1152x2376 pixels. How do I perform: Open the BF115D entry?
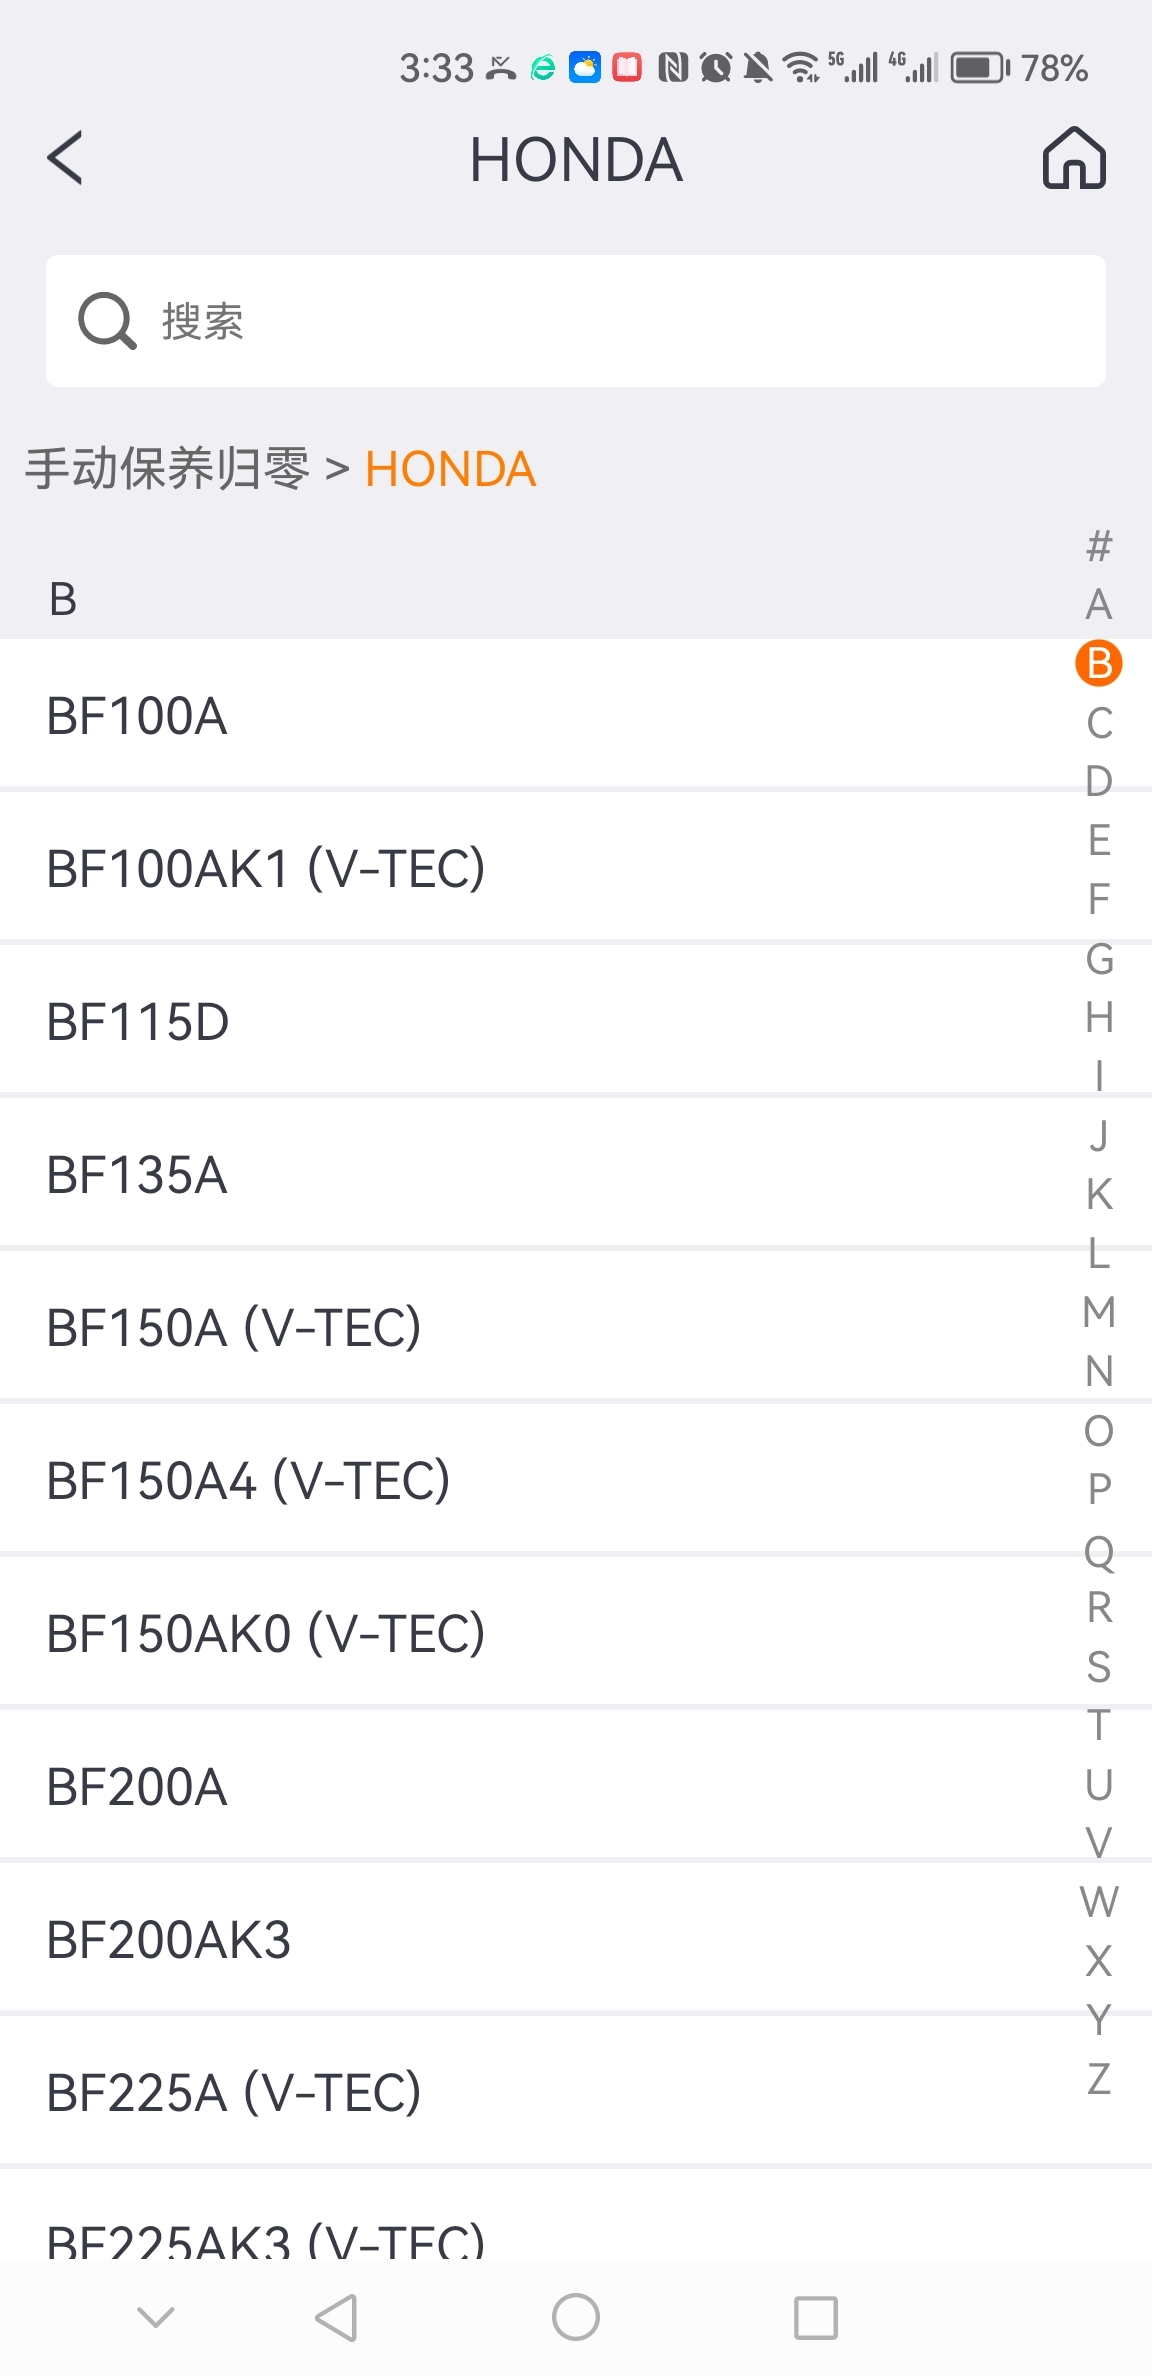click(576, 1021)
